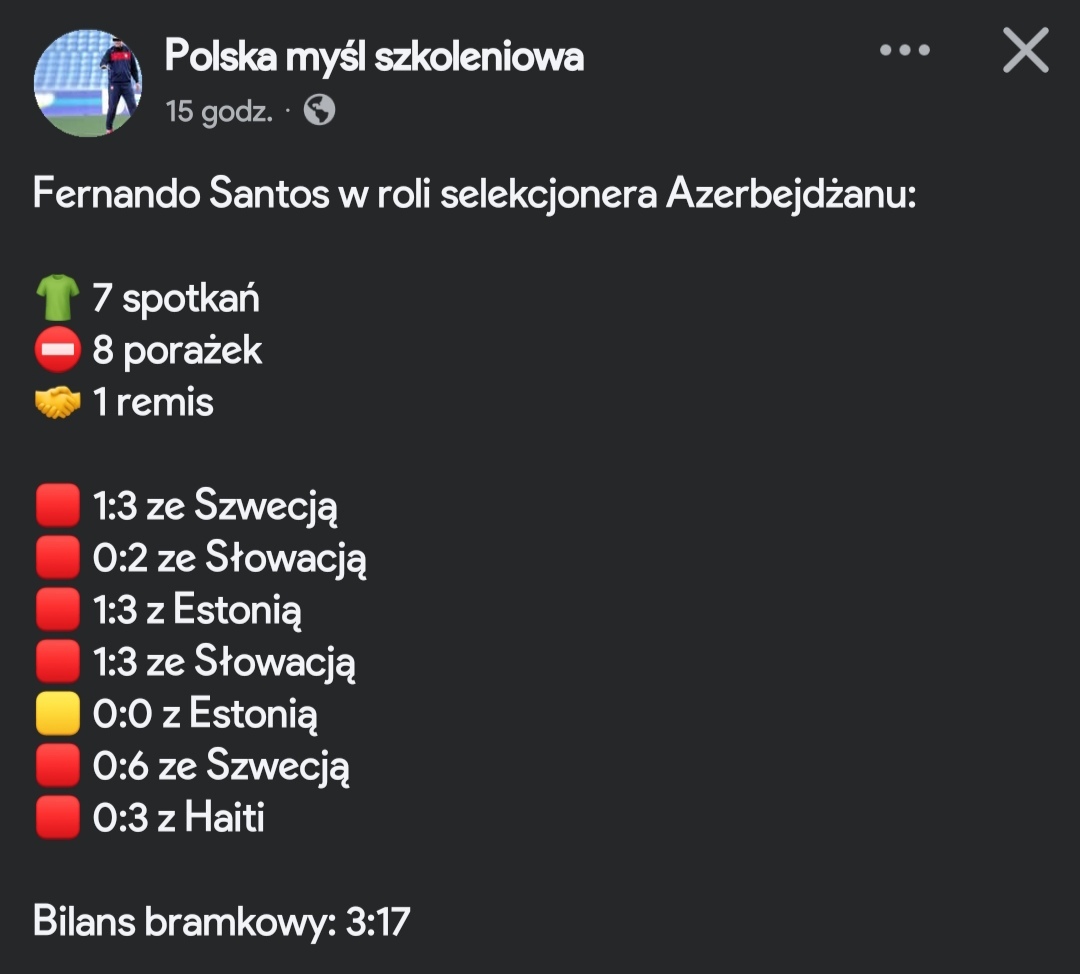Click the '7 spotkań' text
This screenshot has height=974, width=1080.
click(176, 298)
